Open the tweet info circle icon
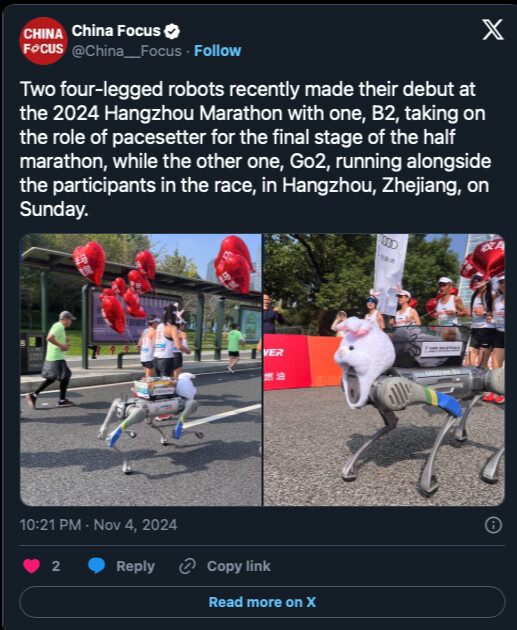The height and width of the screenshot is (630, 517). [x=493, y=525]
